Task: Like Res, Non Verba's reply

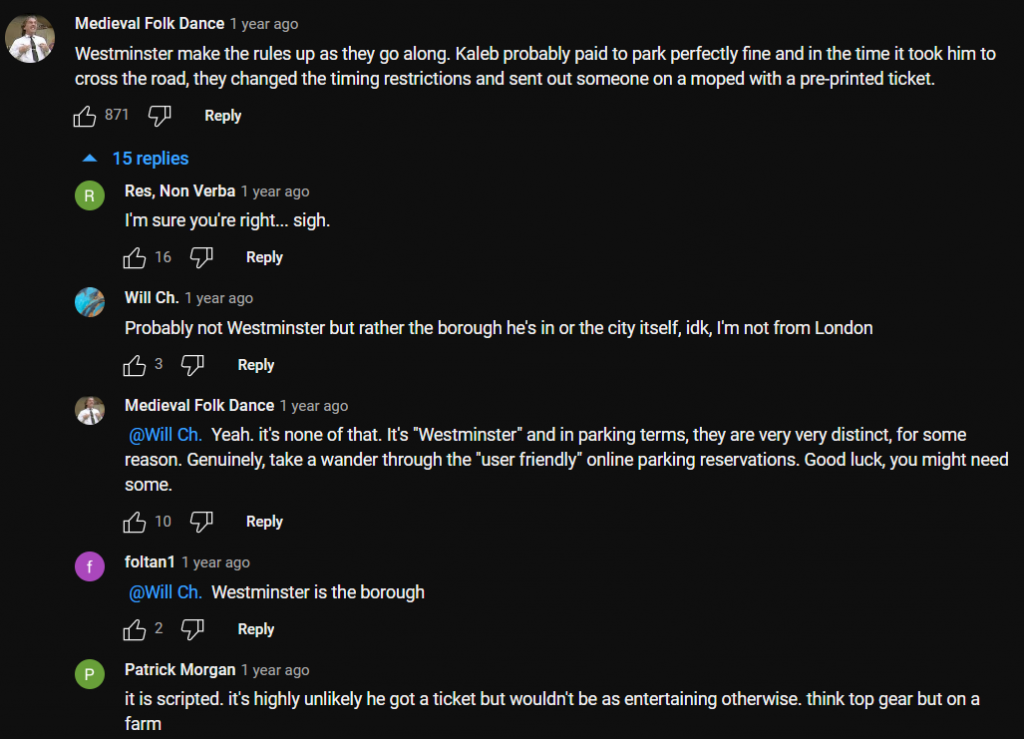Action: [x=135, y=258]
